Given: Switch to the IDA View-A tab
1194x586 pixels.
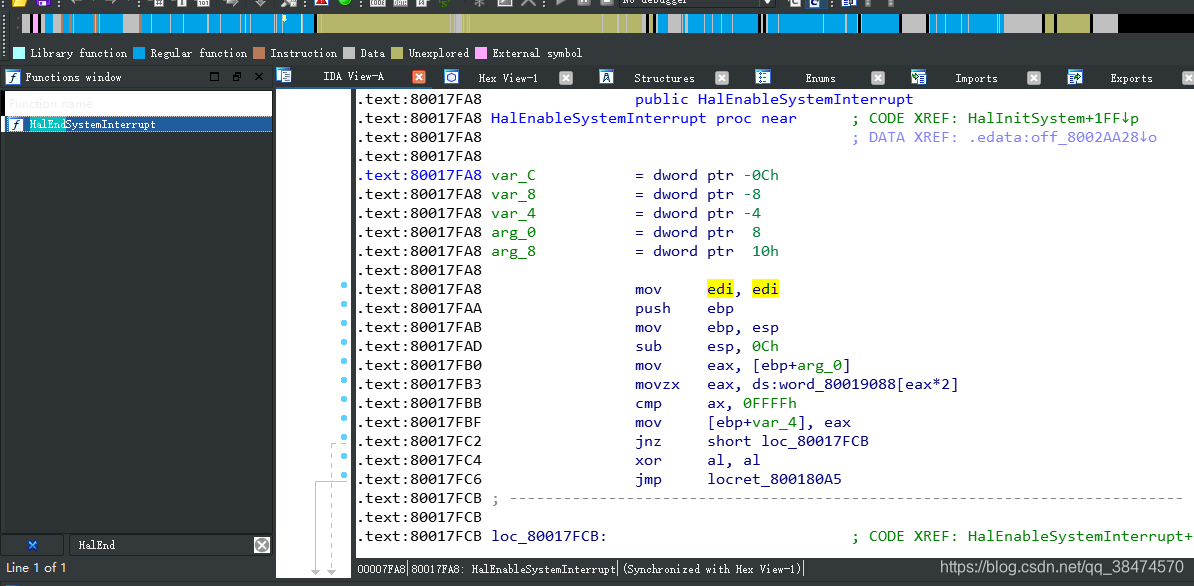Looking at the screenshot, I should point(353,77).
